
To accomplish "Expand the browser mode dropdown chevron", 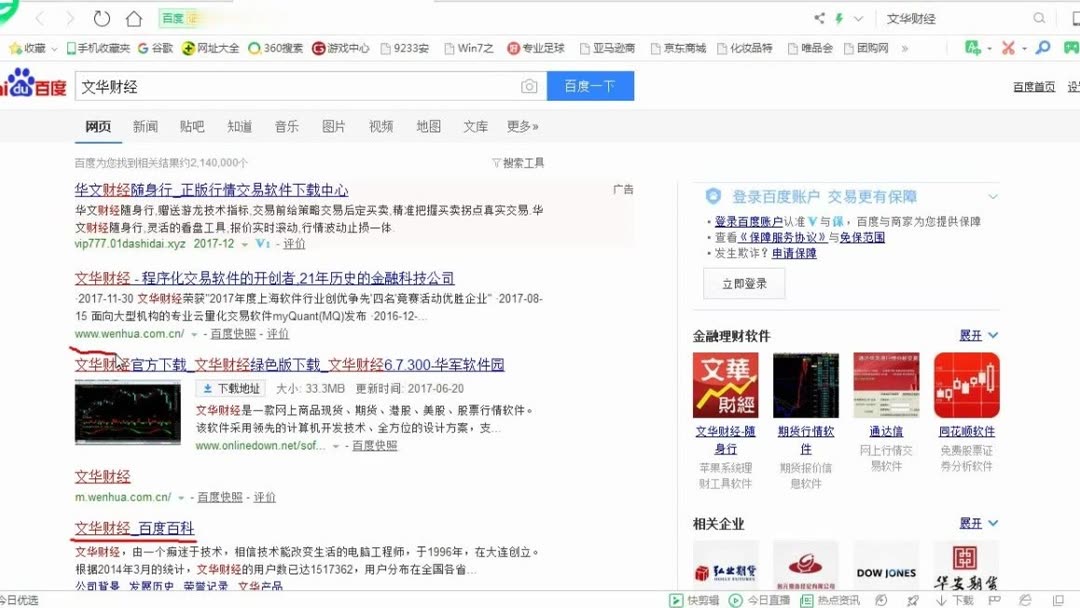I will (858, 17).
